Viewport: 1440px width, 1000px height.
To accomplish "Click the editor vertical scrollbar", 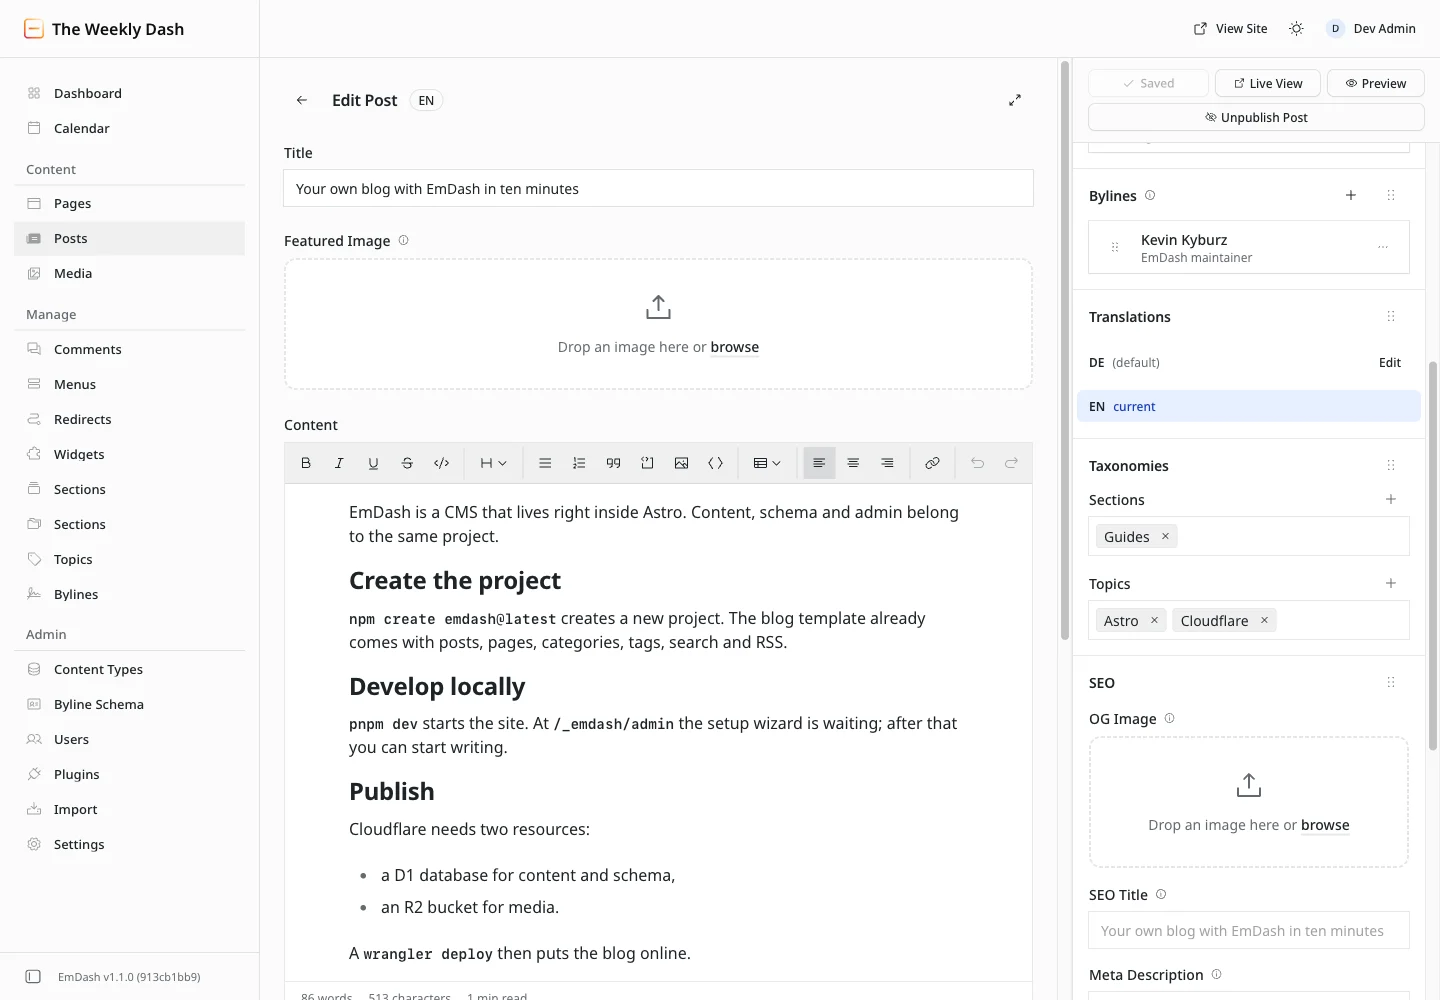I will pos(1065,350).
